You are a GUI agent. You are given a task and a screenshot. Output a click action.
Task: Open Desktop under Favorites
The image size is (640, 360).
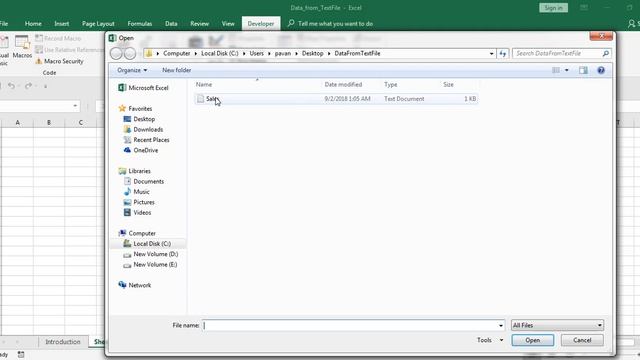pyautogui.click(x=139, y=119)
